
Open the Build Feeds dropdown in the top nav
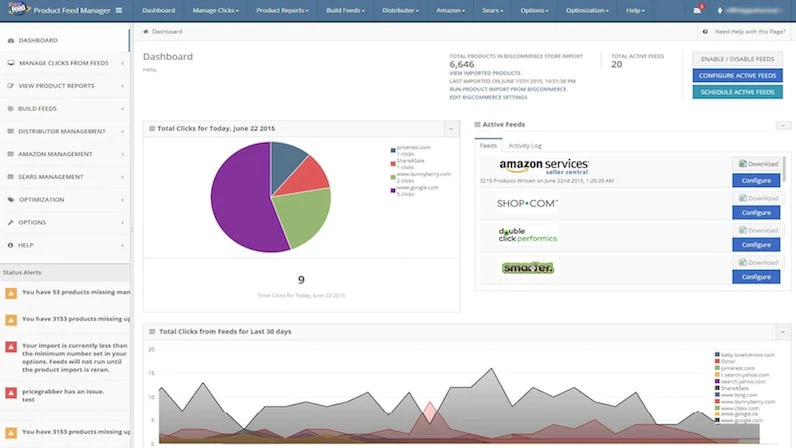345,10
